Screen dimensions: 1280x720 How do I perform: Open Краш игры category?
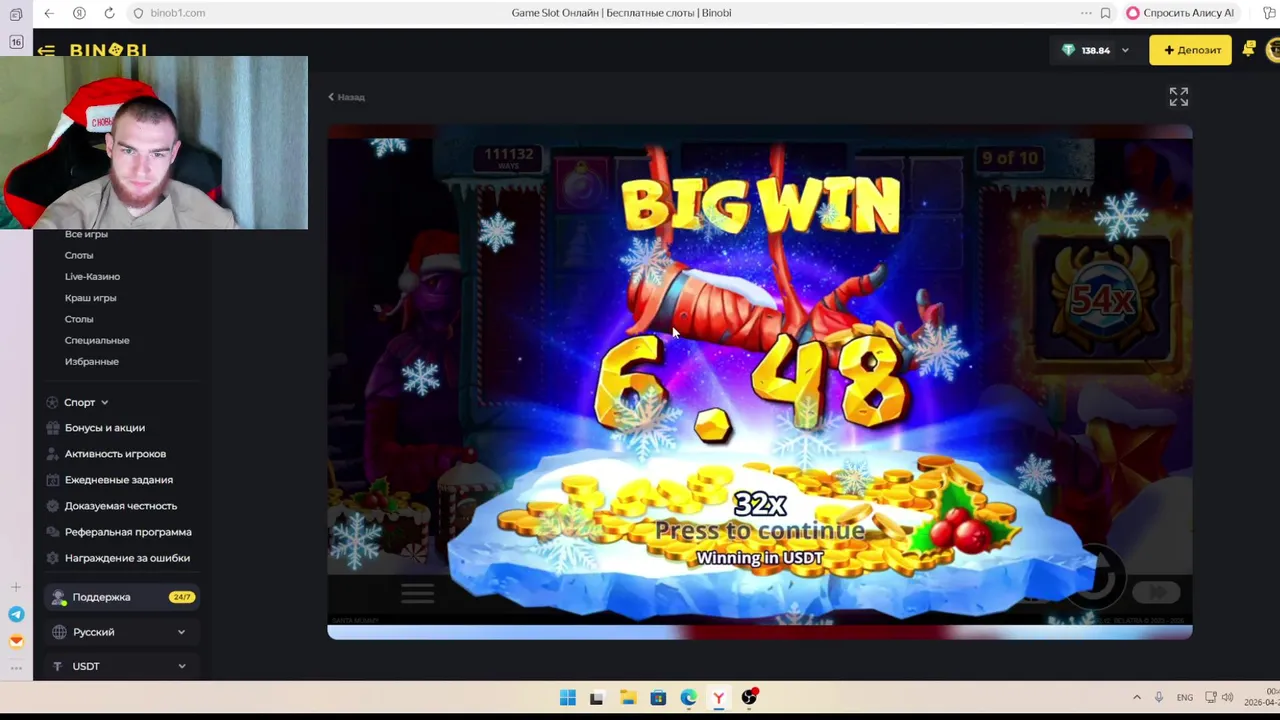click(x=90, y=298)
